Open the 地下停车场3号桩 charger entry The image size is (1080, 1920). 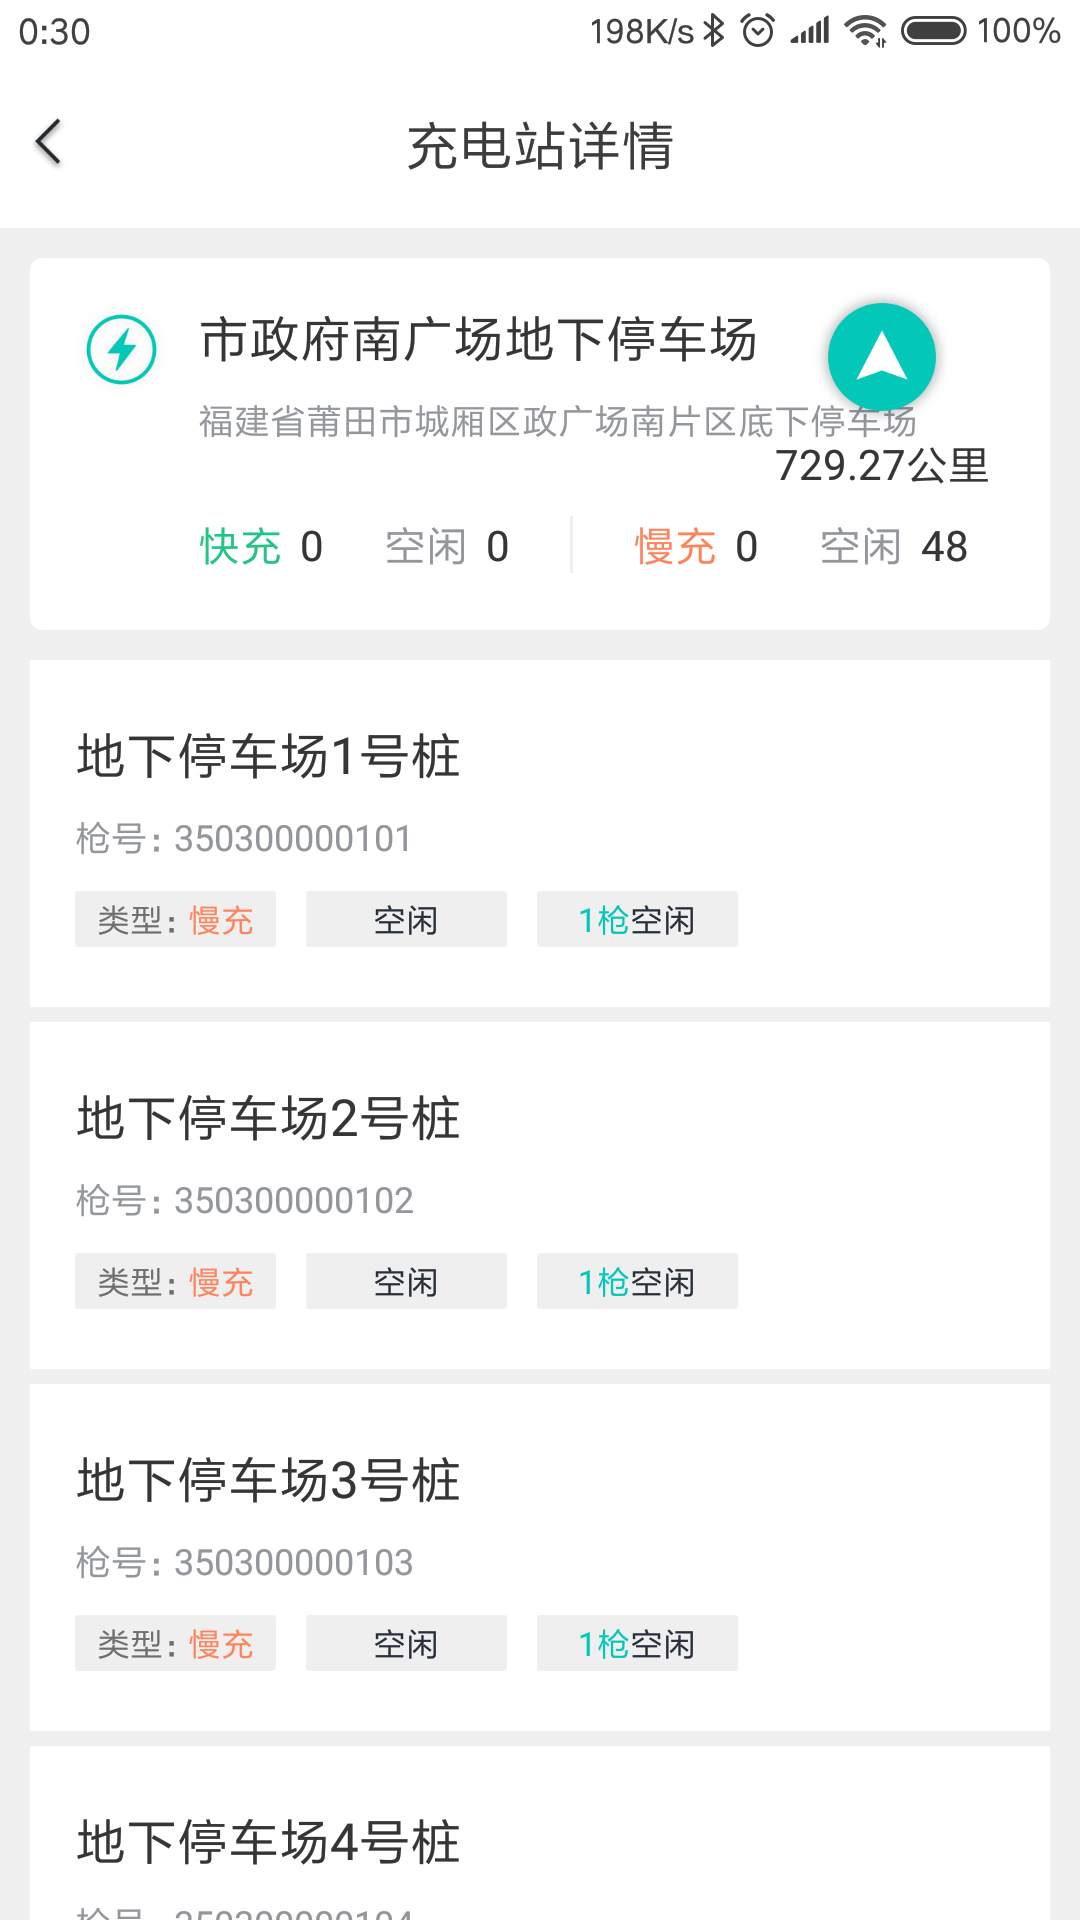pos(268,1480)
